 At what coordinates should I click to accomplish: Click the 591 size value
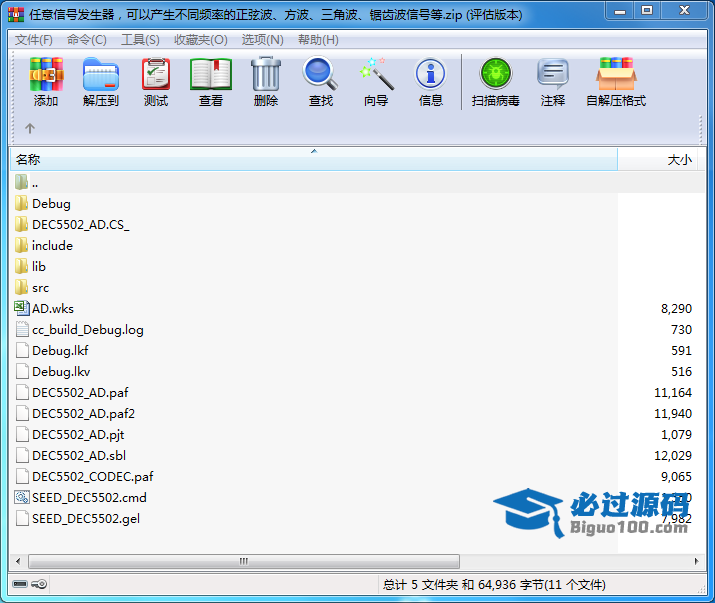click(681, 351)
